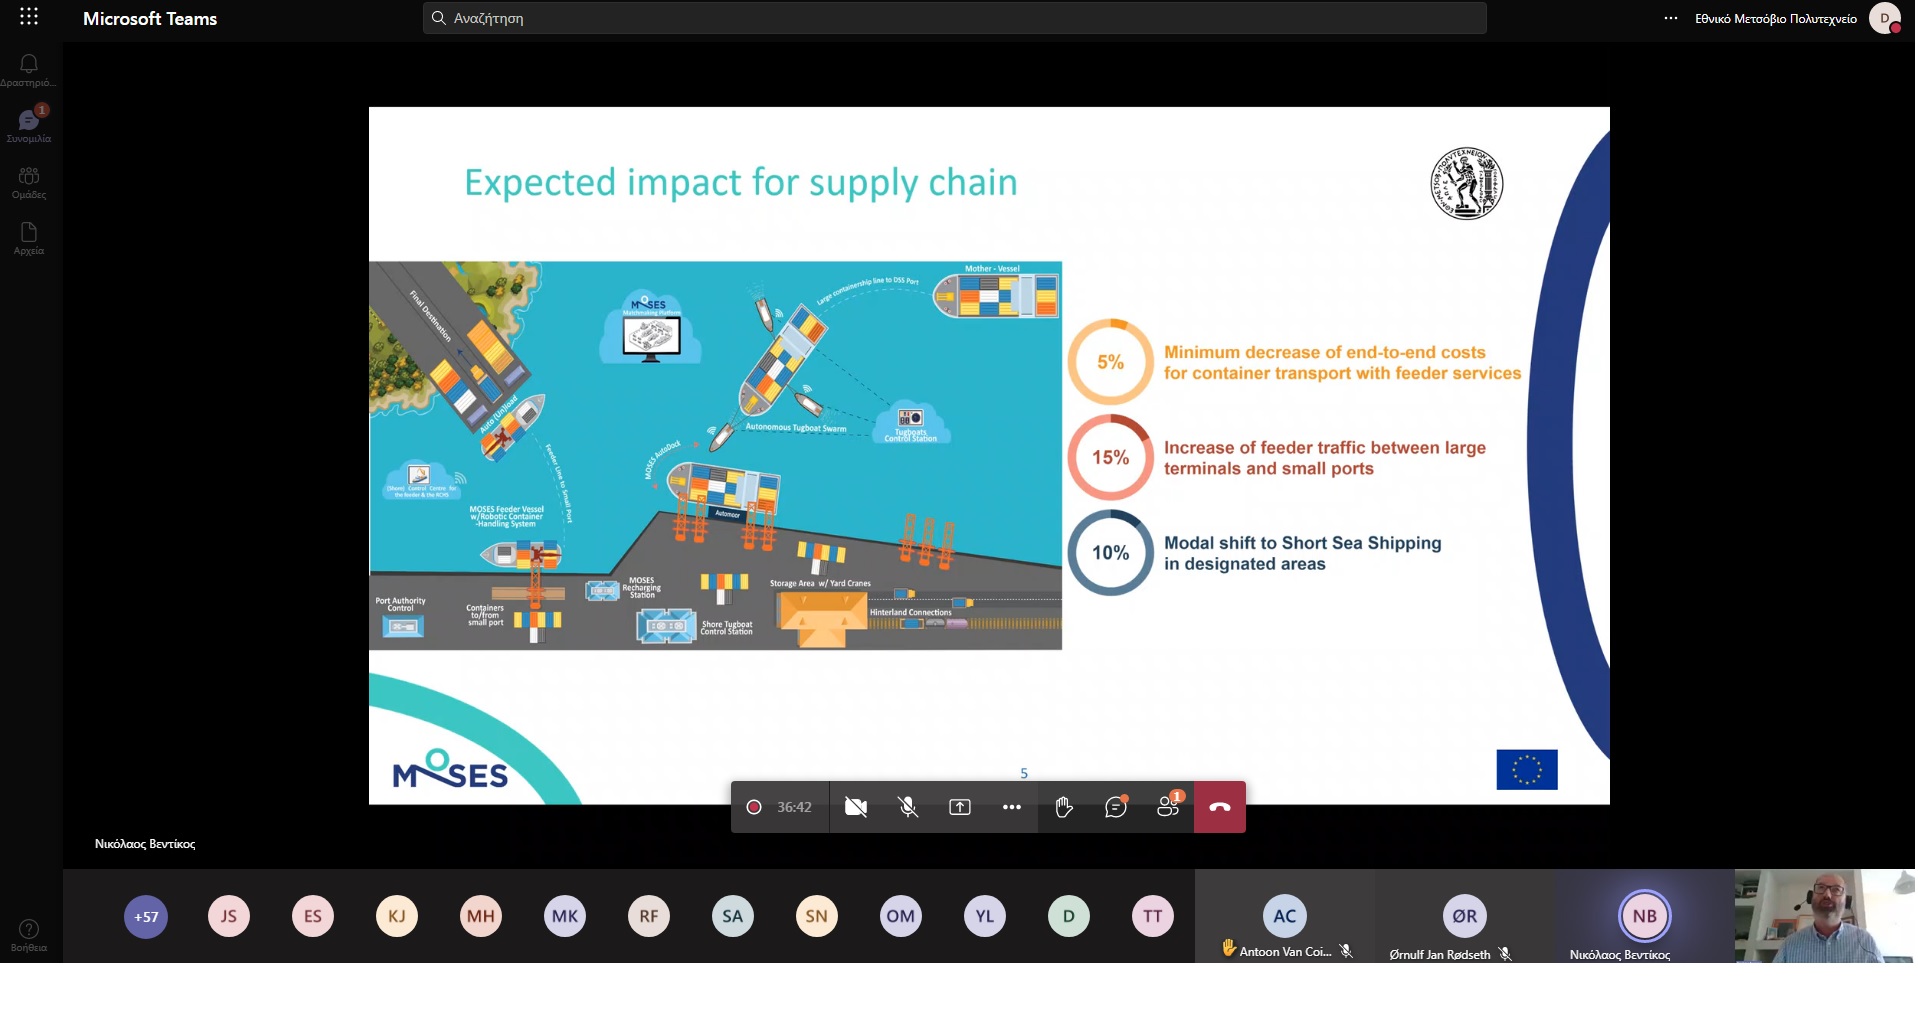1918x1036 pixels.
Task: Select participant avatar SA
Action: pos(733,916)
